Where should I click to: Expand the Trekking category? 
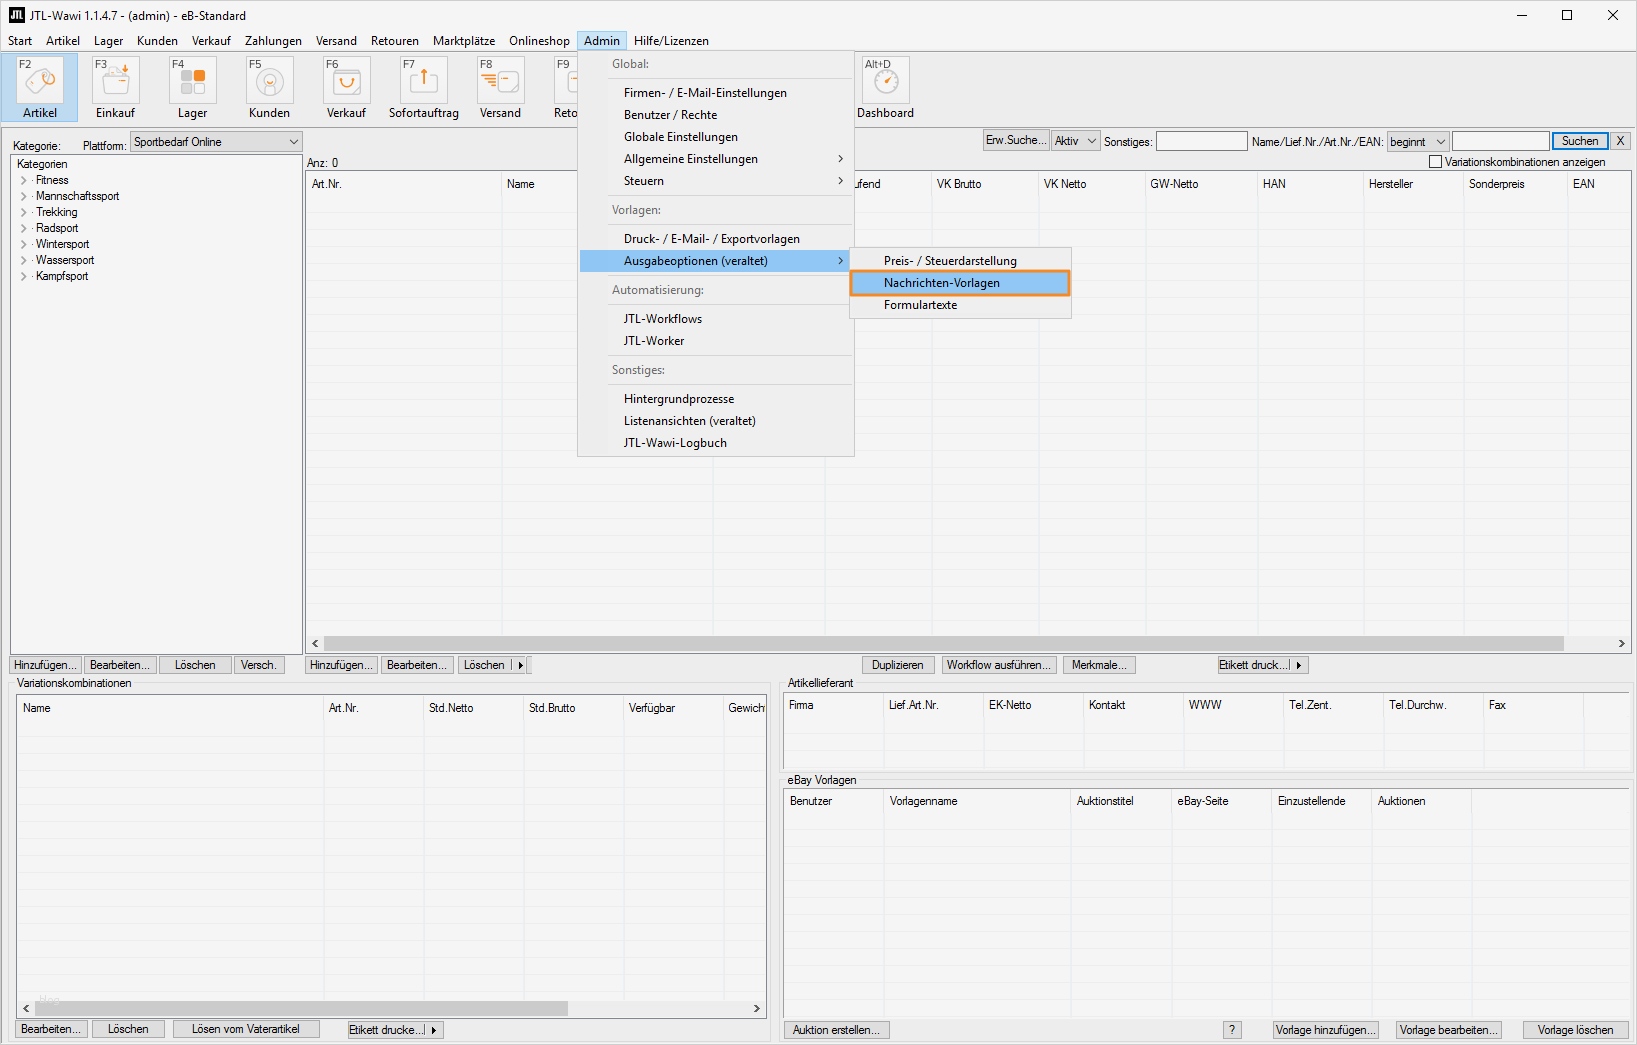24,212
